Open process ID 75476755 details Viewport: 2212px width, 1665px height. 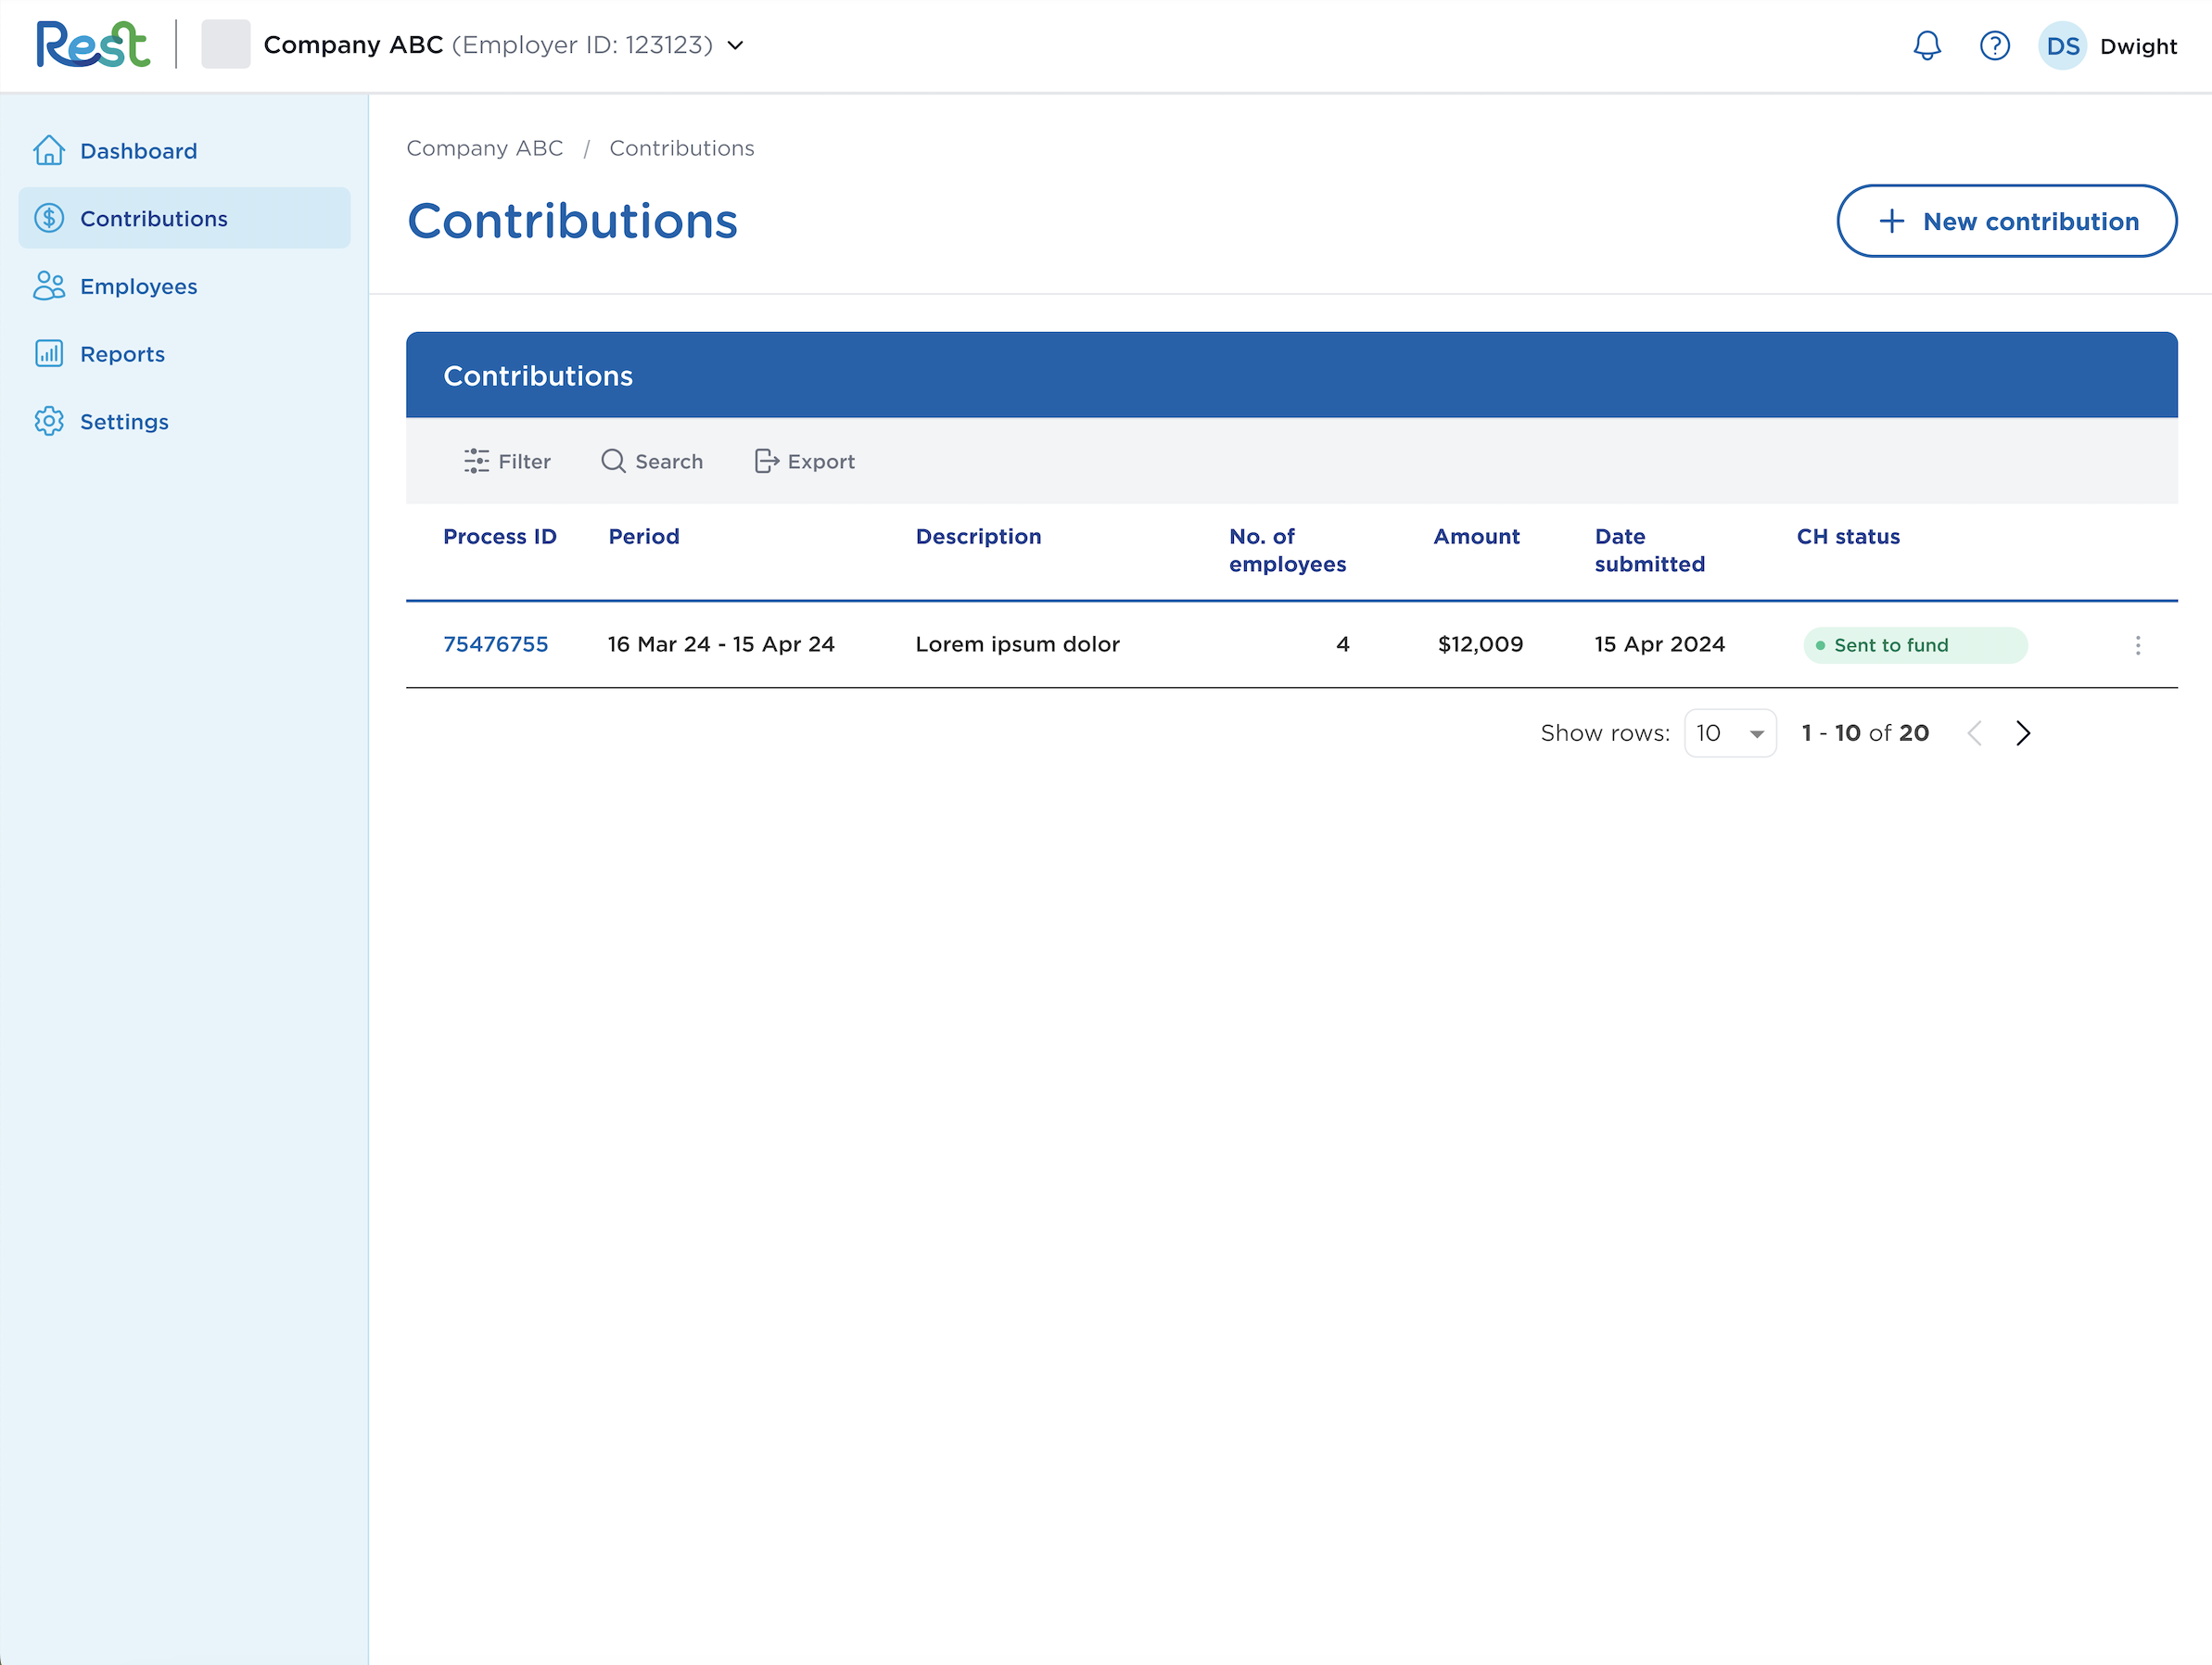point(495,644)
